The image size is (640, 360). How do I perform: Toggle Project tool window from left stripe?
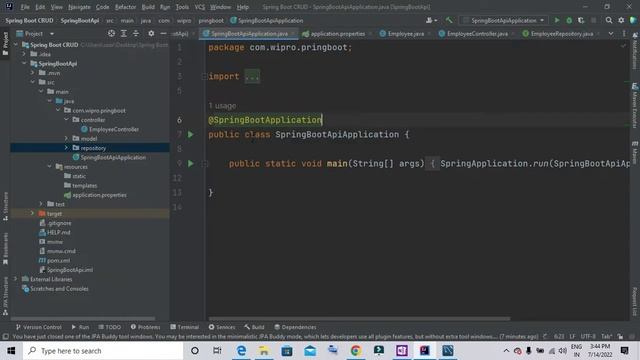[5, 43]
